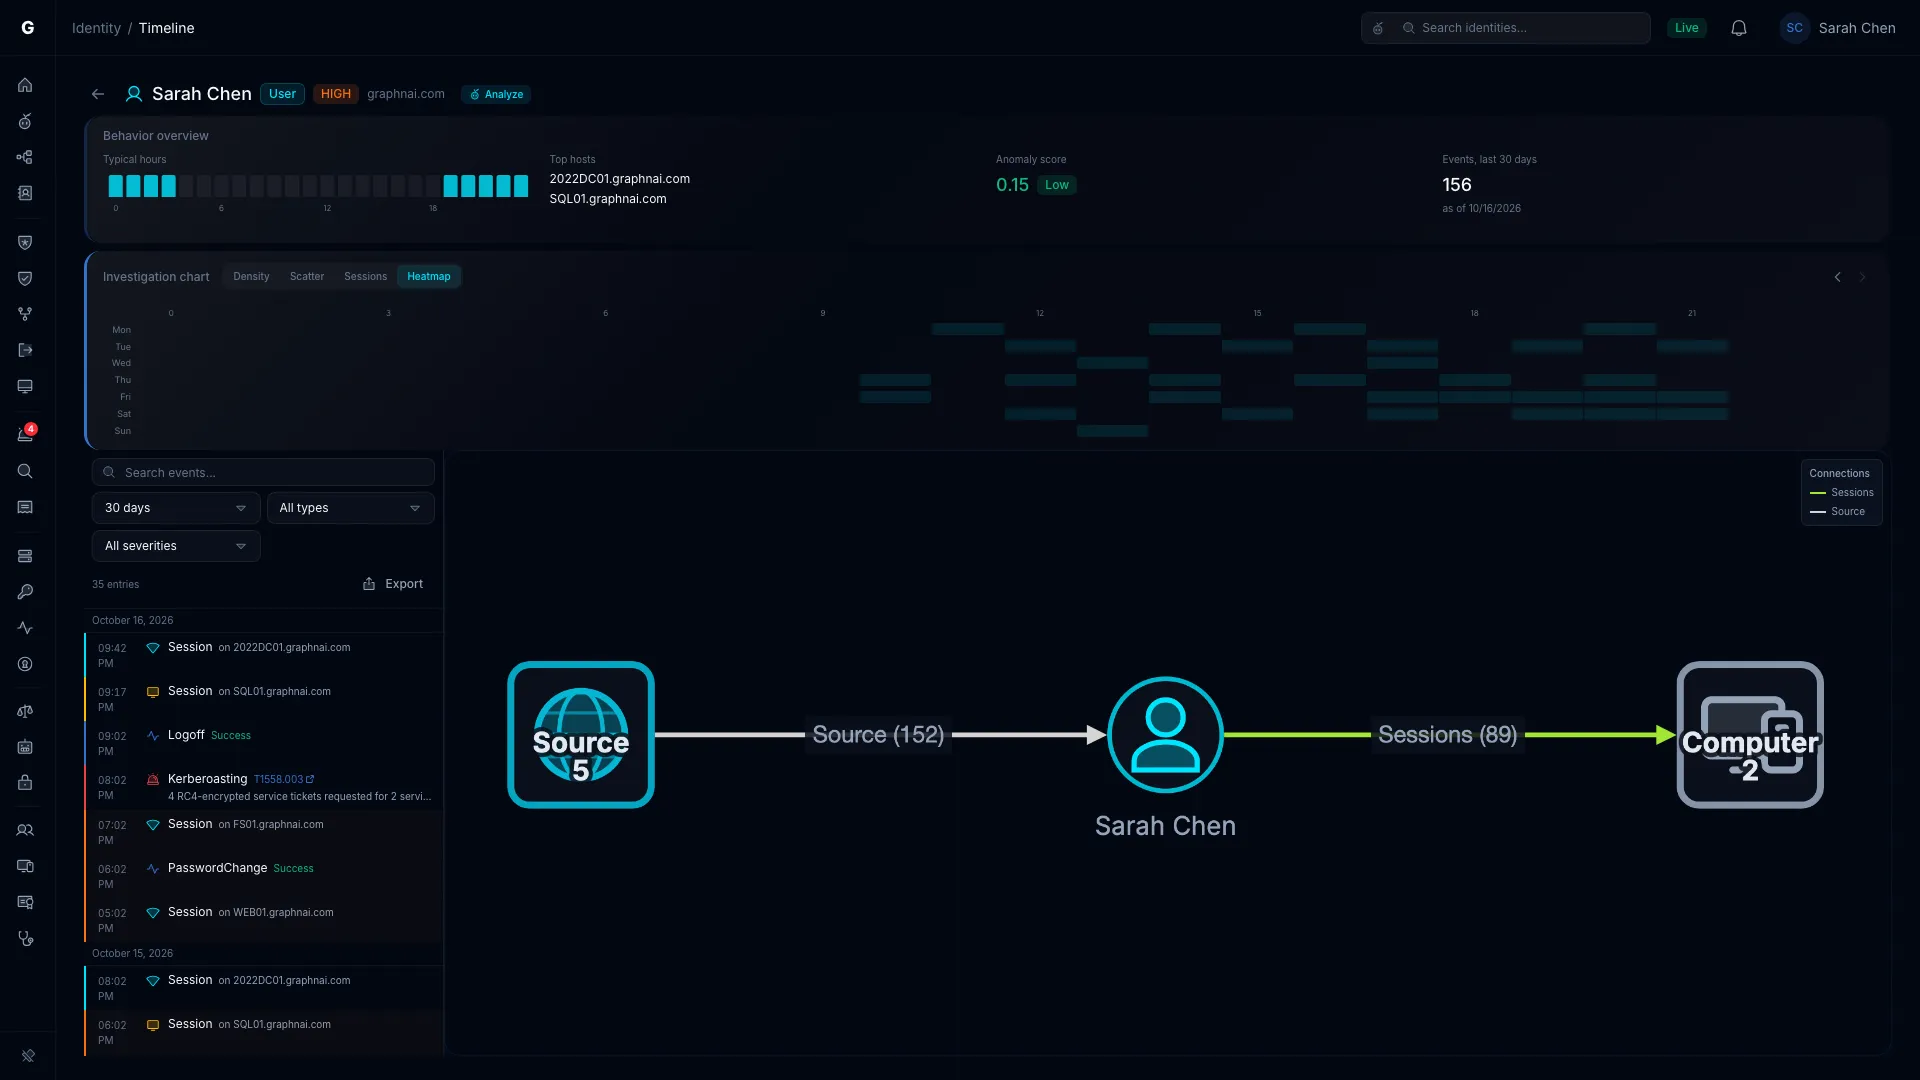Image resolution: width=1920 pixels, height=1080 pixels.
Task: Toggle the Live status indicator
Action: tap(1686, 28)
